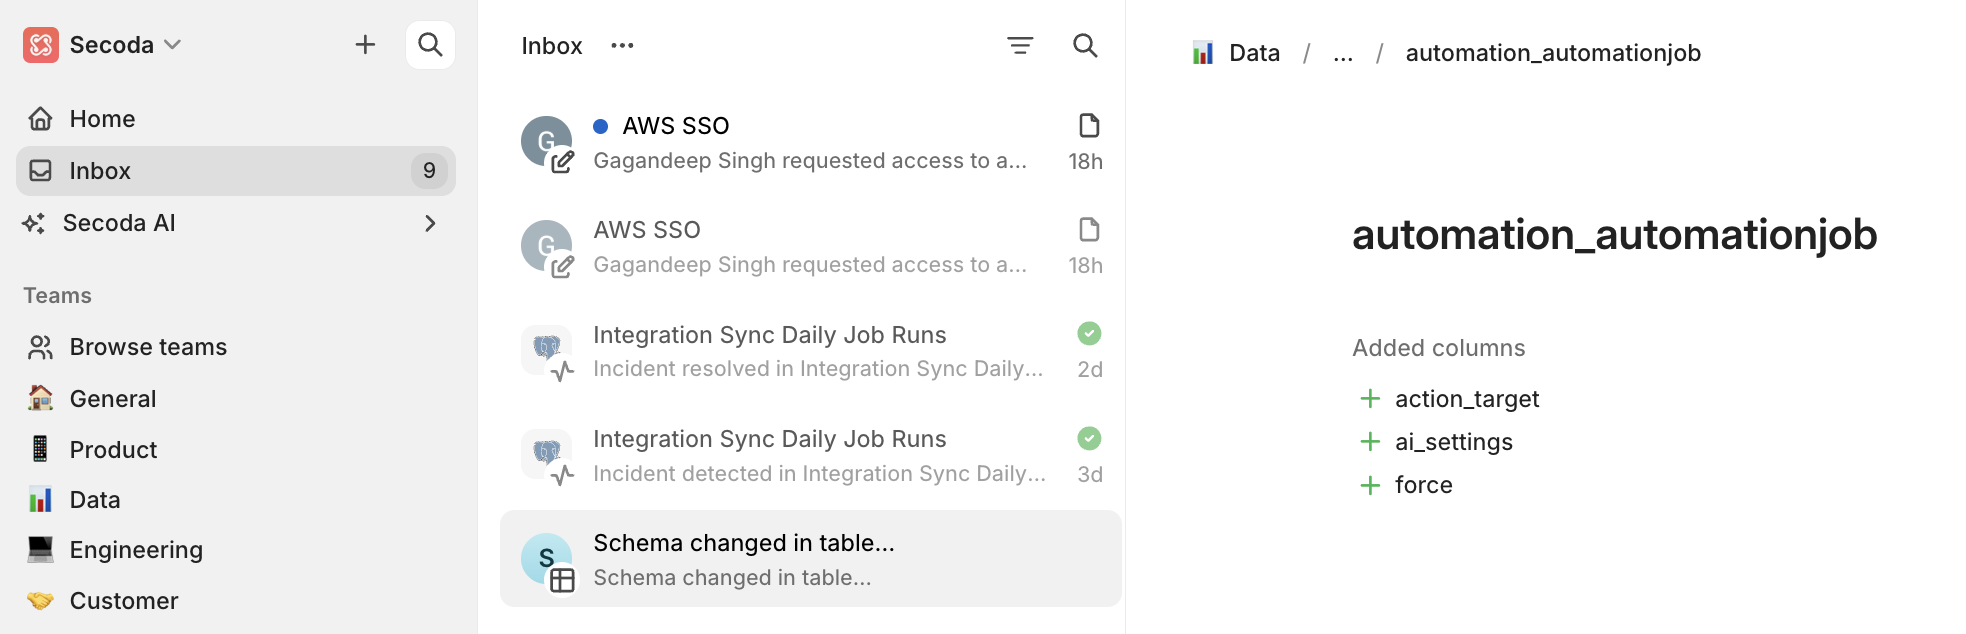Click the Data breadcrumb link
The height and width of the screenshot is (634, 1966).
pyautogui.click(x=1253, y=53)
